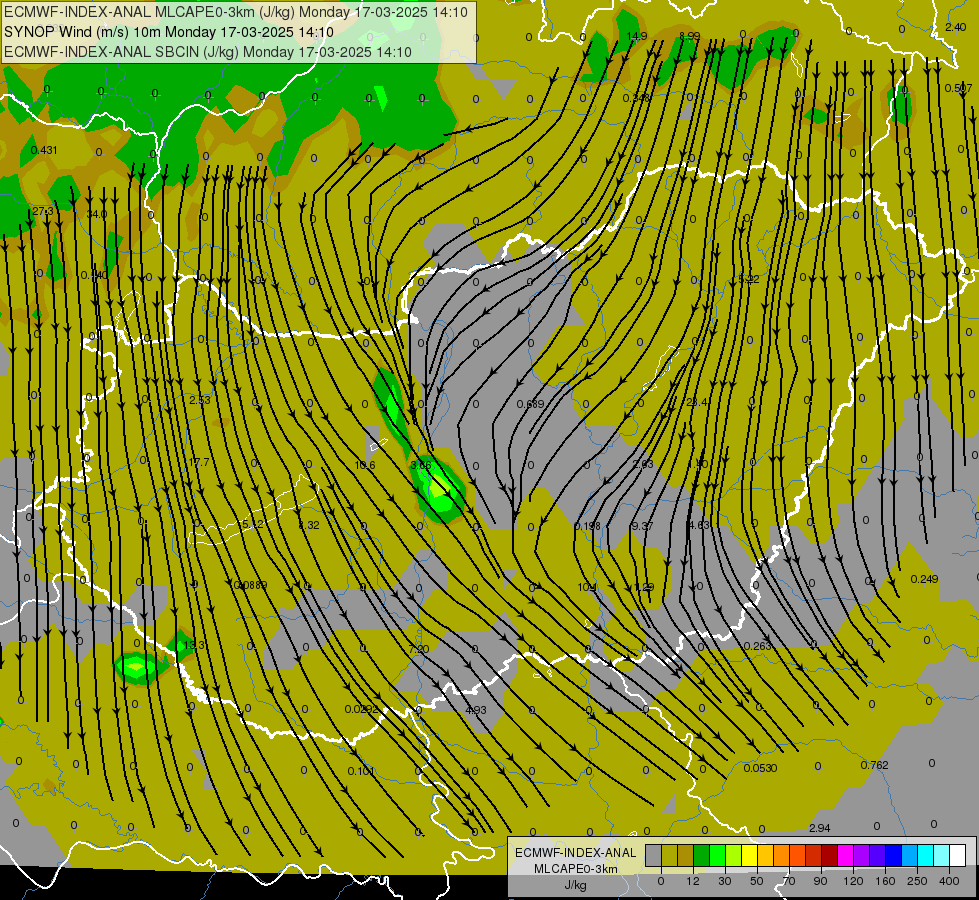Click the map value 10.6

[365, 465]
